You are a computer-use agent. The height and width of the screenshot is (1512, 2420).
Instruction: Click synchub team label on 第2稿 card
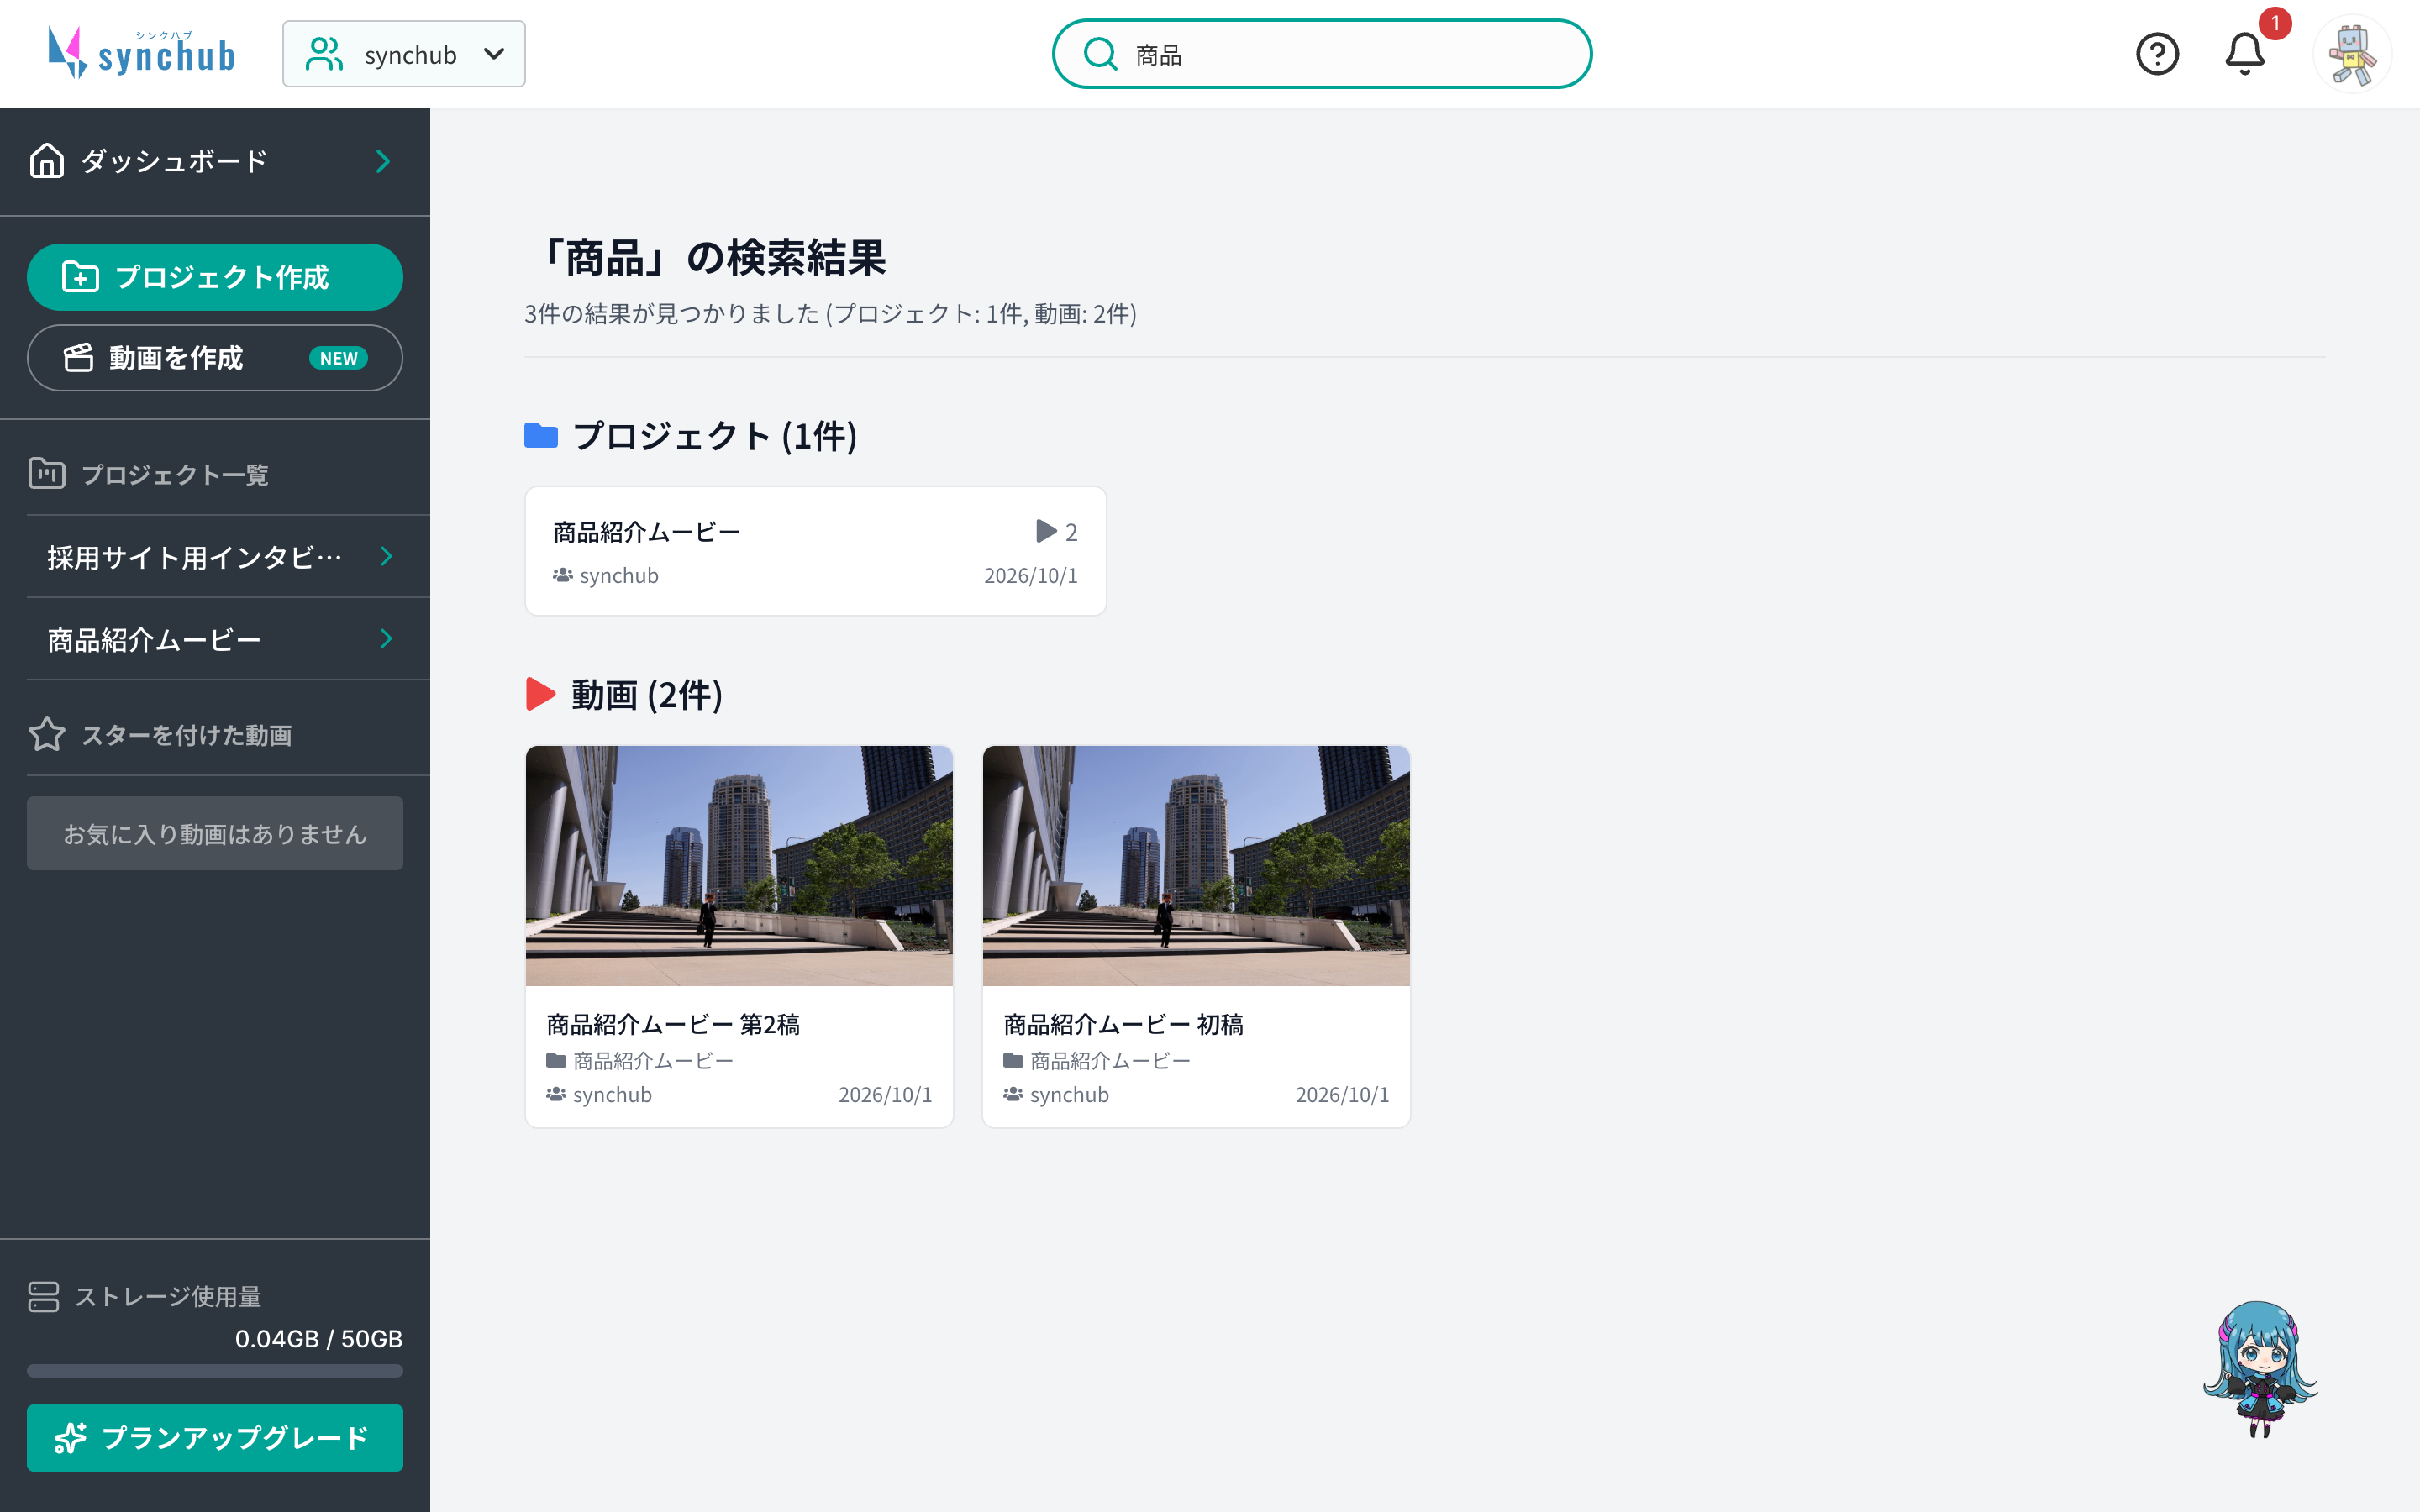point(599,1095)
